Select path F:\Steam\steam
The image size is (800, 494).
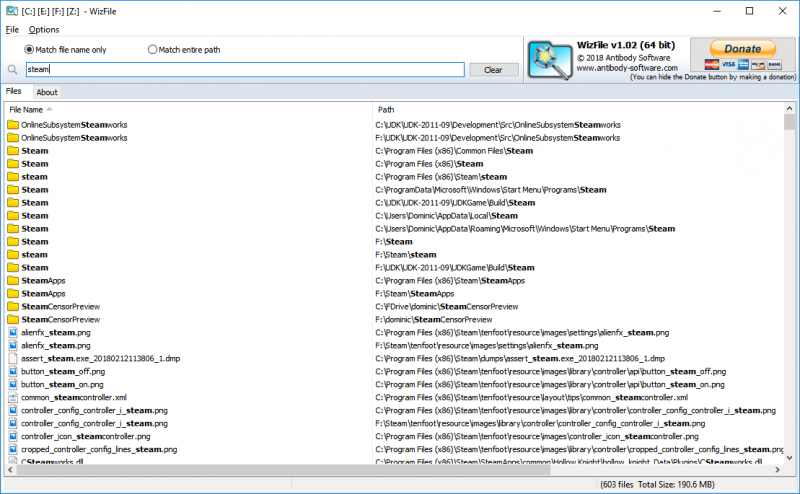pos(406,255)
